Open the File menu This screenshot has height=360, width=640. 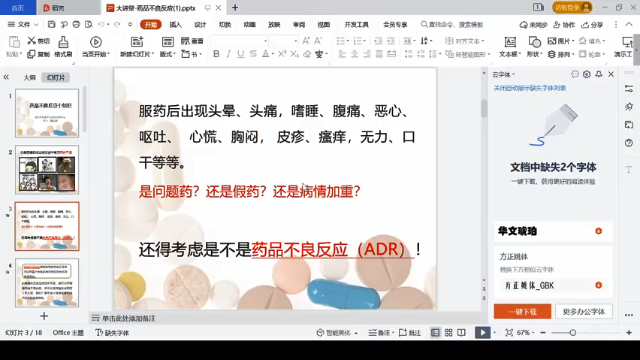tap(23, 24)
